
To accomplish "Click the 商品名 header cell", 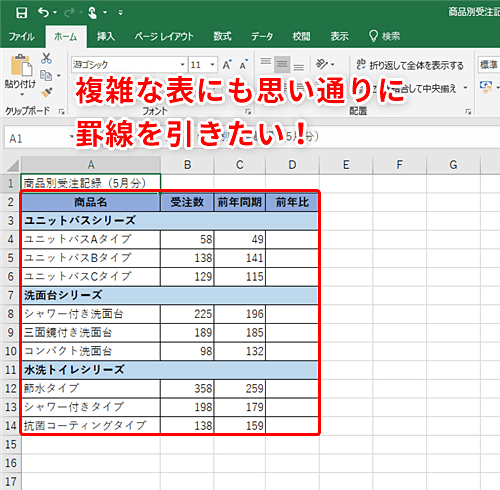I will [91, 202].
